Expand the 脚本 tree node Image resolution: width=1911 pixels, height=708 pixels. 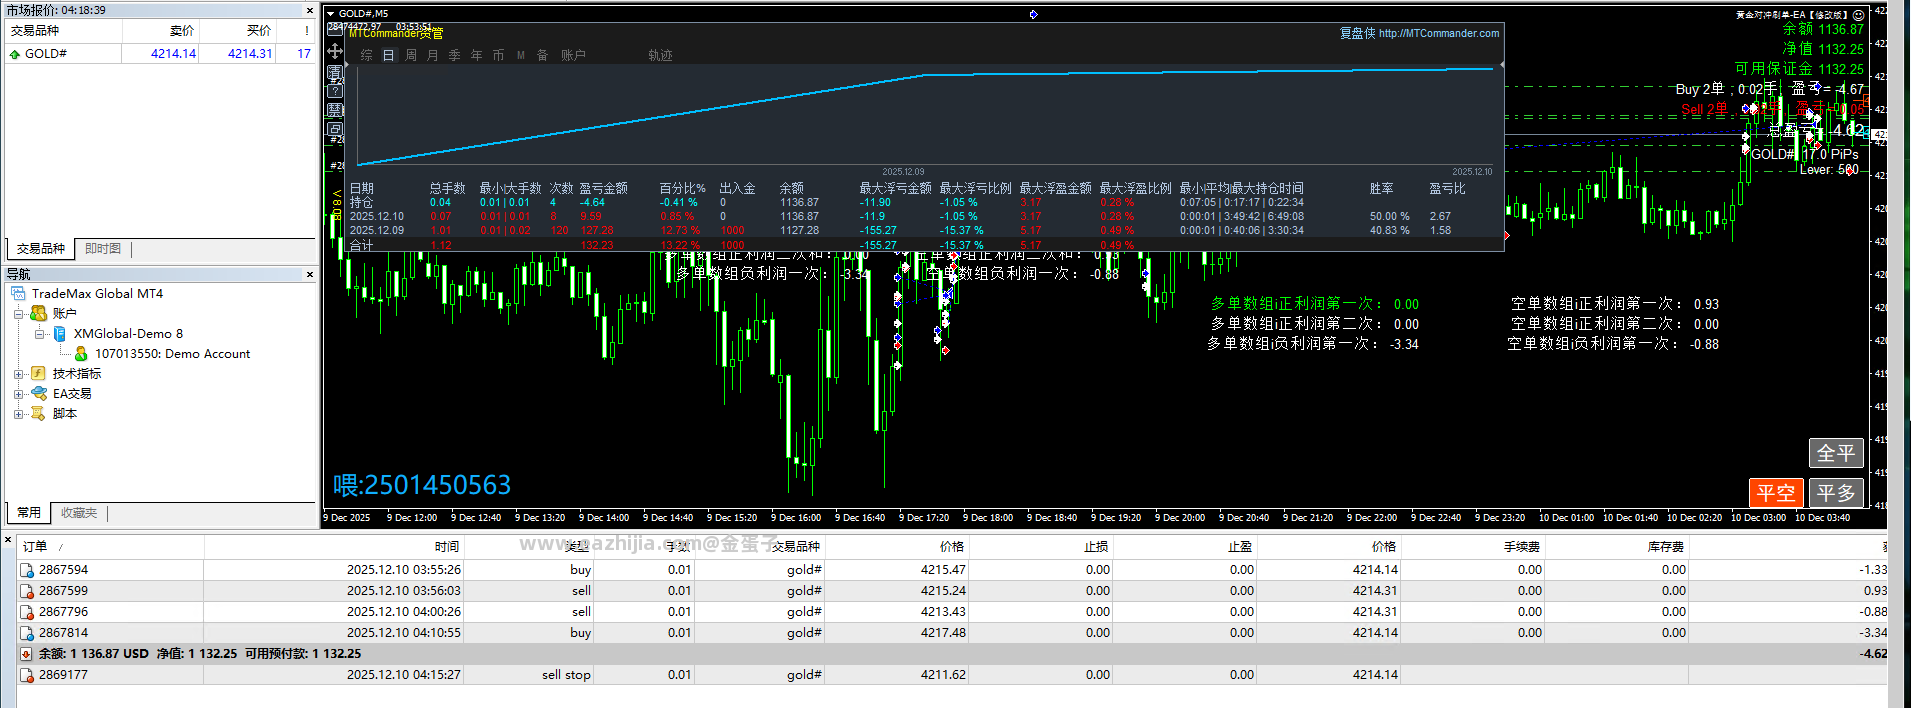pyautogui.click(x=18, y=413)
